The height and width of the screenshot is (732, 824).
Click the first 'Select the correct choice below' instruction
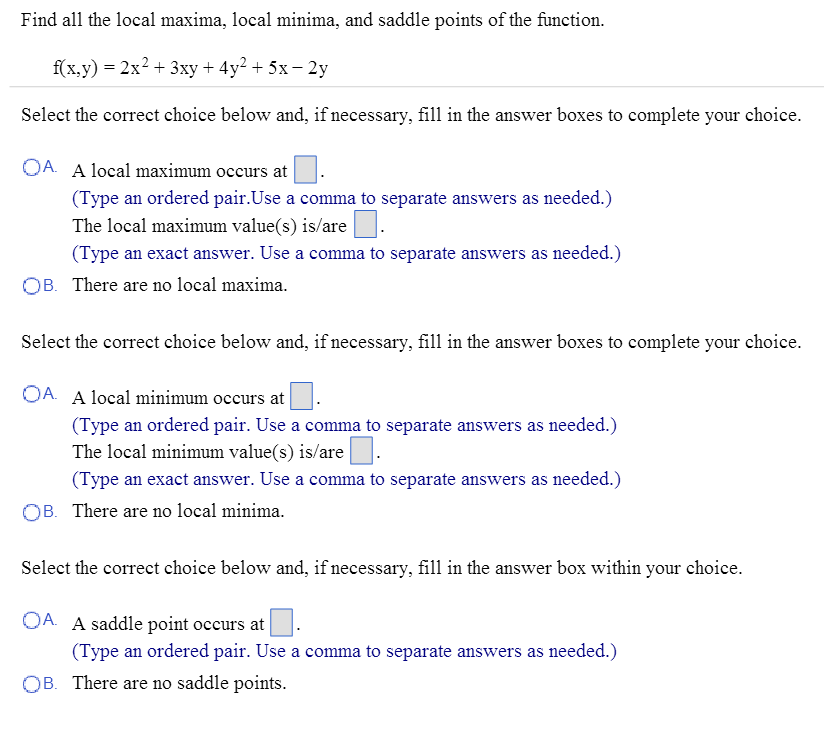(x=411, y=115)
